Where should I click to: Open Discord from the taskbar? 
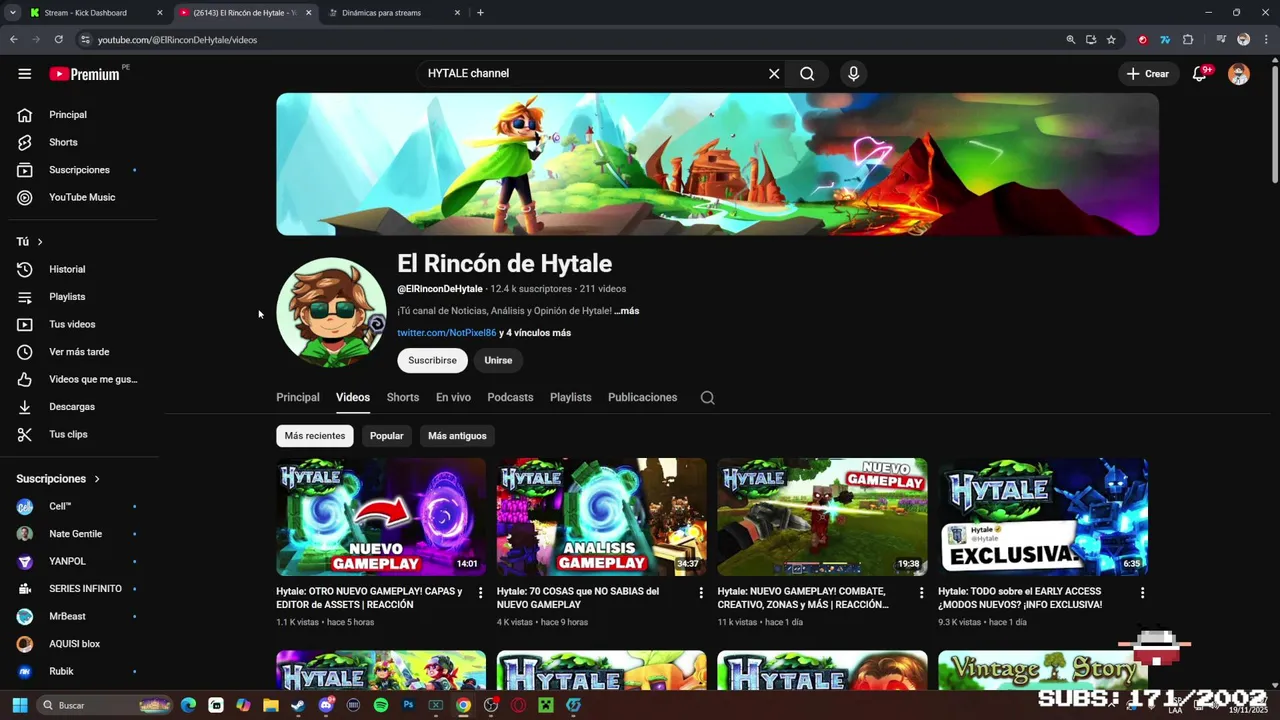pyautogui.click(x=326, y=705)
